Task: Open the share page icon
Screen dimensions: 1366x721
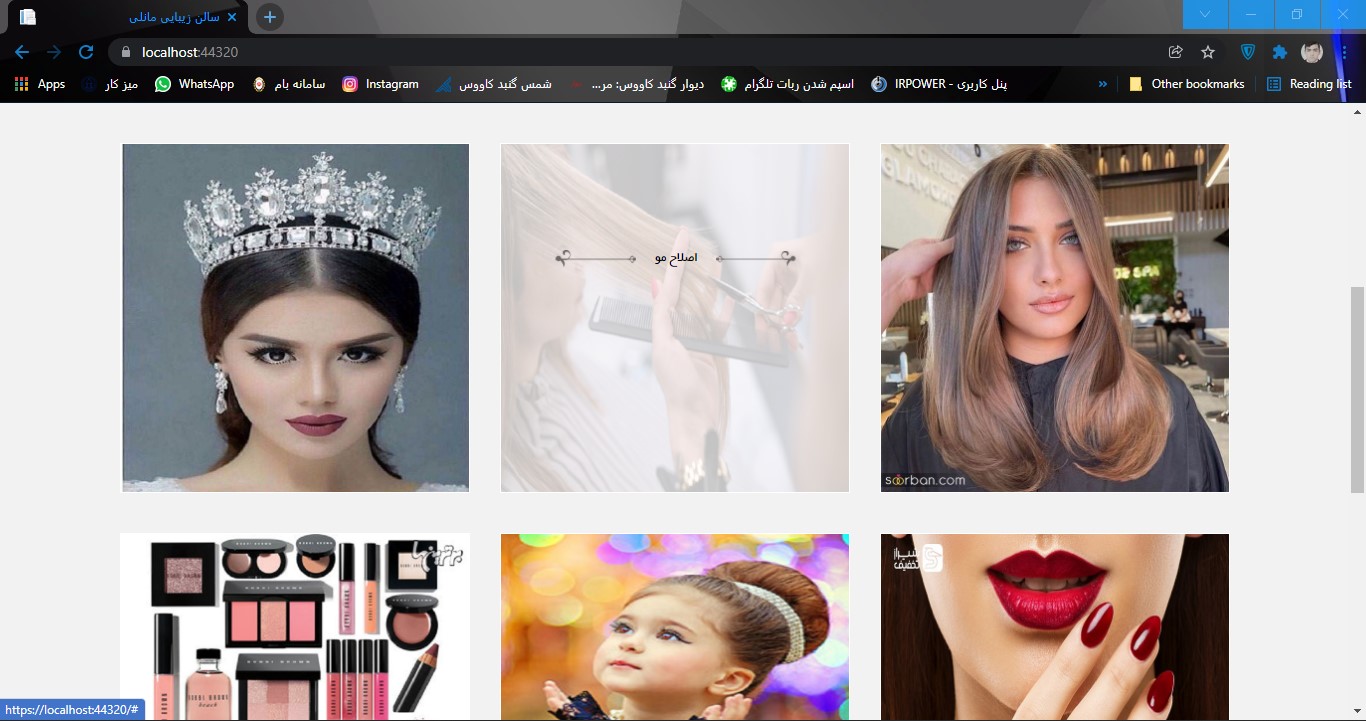Action: coord(1176,52)
